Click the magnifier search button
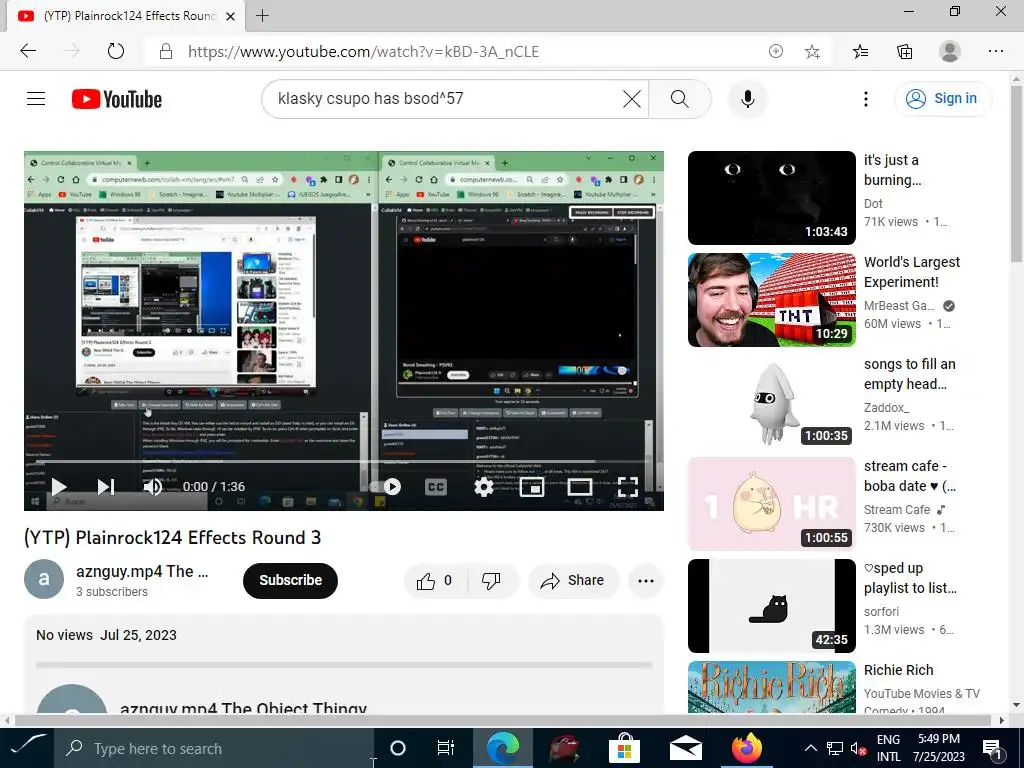Image resolution: width=1024 pixels, height=768 pixels. [680, 99]
